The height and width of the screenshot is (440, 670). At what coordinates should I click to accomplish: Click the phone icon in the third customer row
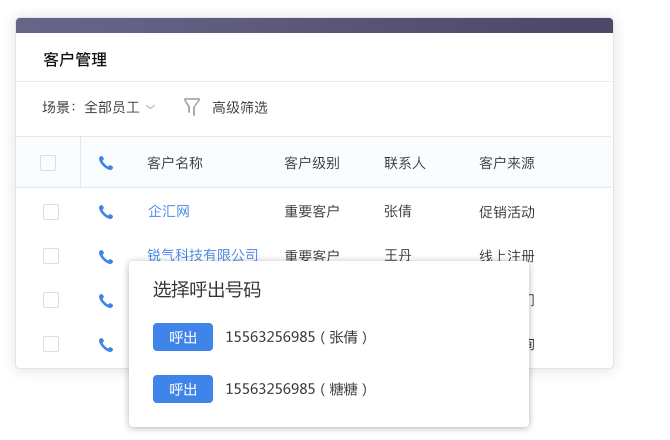pos(106,300)
